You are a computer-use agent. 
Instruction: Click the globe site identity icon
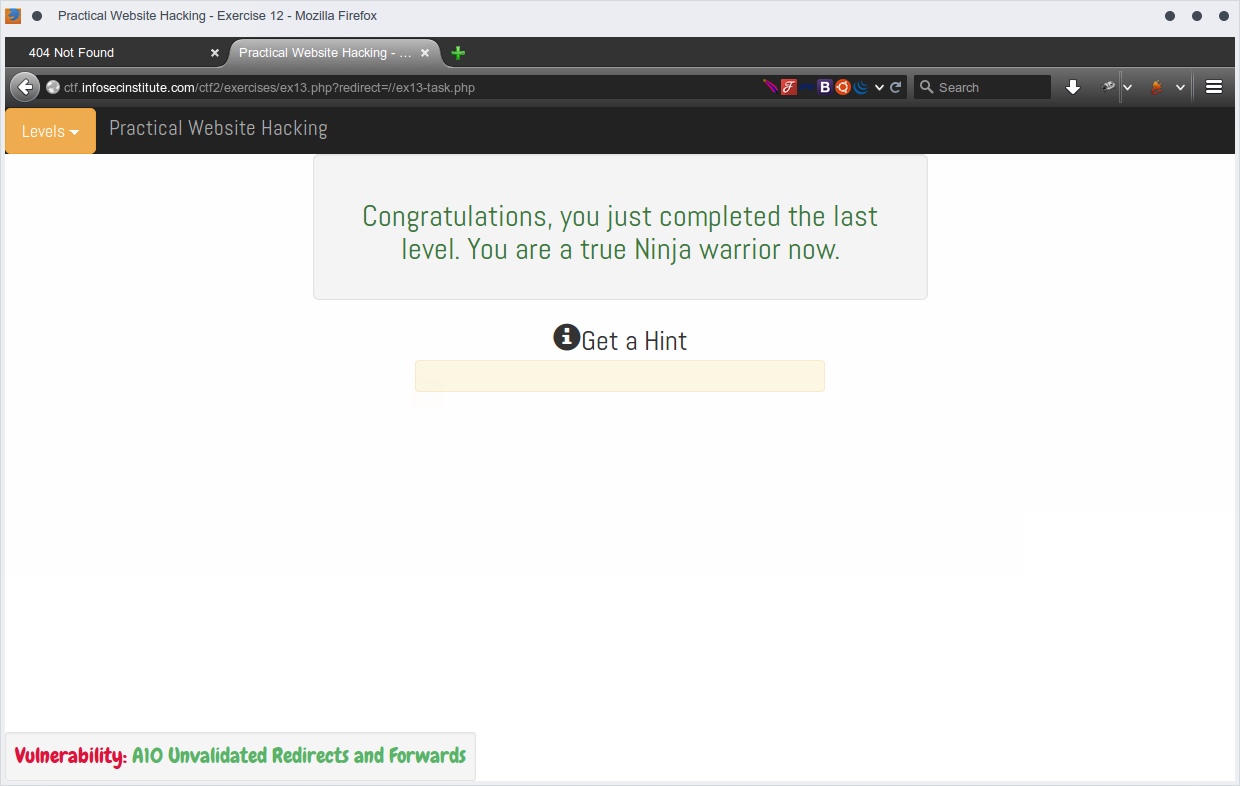pyautogui.click(x=54, y=87)
